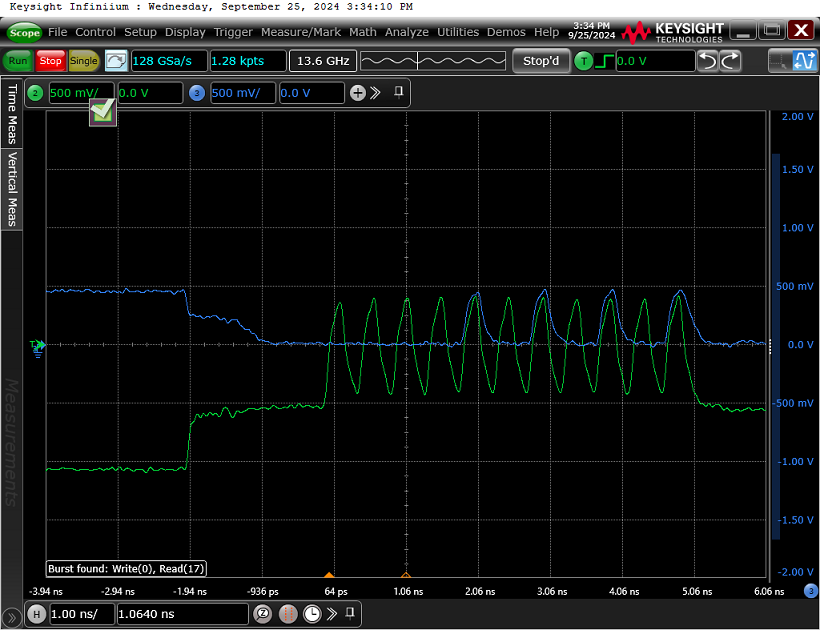Toggle channel 2 green button
Screen dimensions: 820x630
pos(35,93)
